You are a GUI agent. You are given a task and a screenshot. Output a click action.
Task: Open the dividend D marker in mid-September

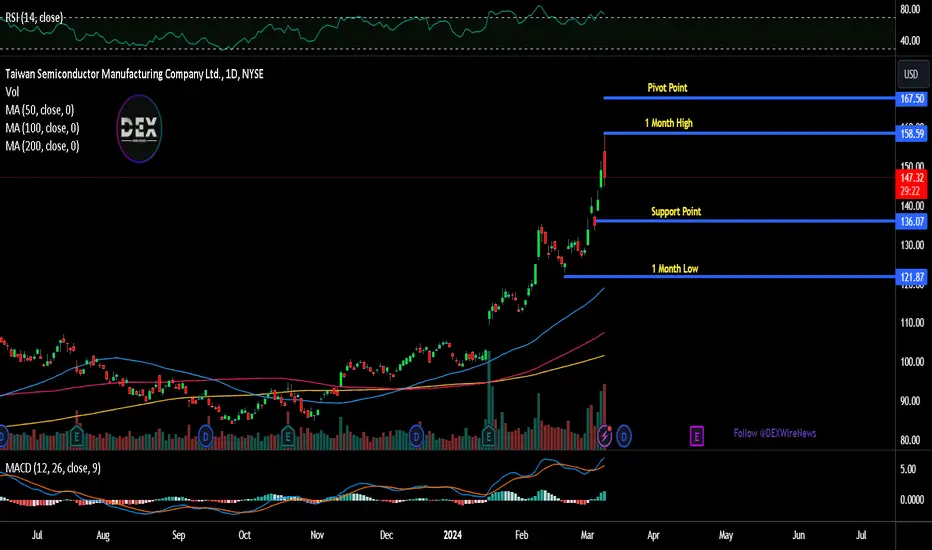[x=205, y=436]
